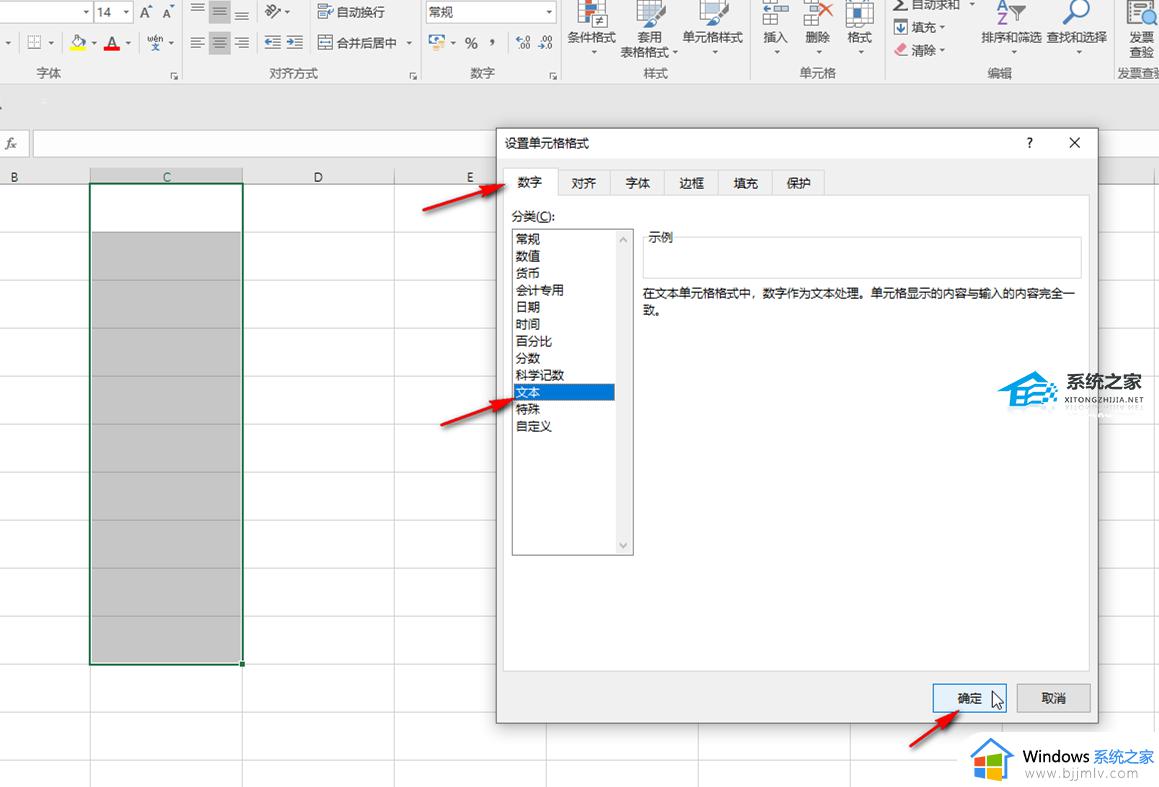Align text to the left
This screenshot has height=787, width=1159.
click(x=197, y=43)
